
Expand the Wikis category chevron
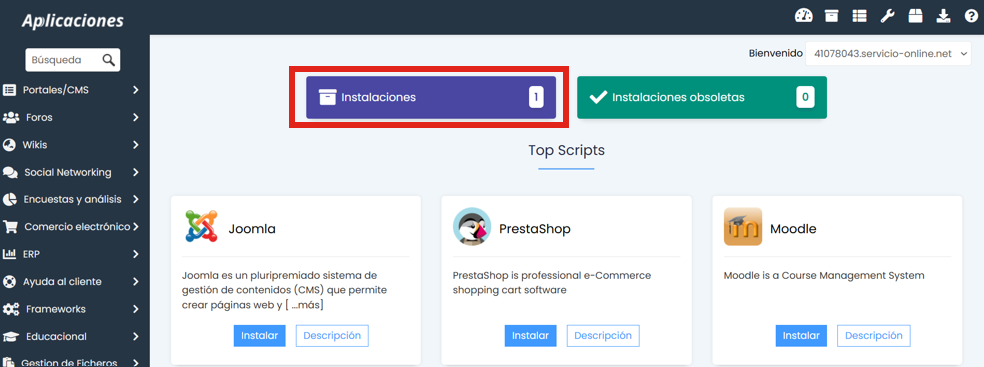(x=136, y=145)
